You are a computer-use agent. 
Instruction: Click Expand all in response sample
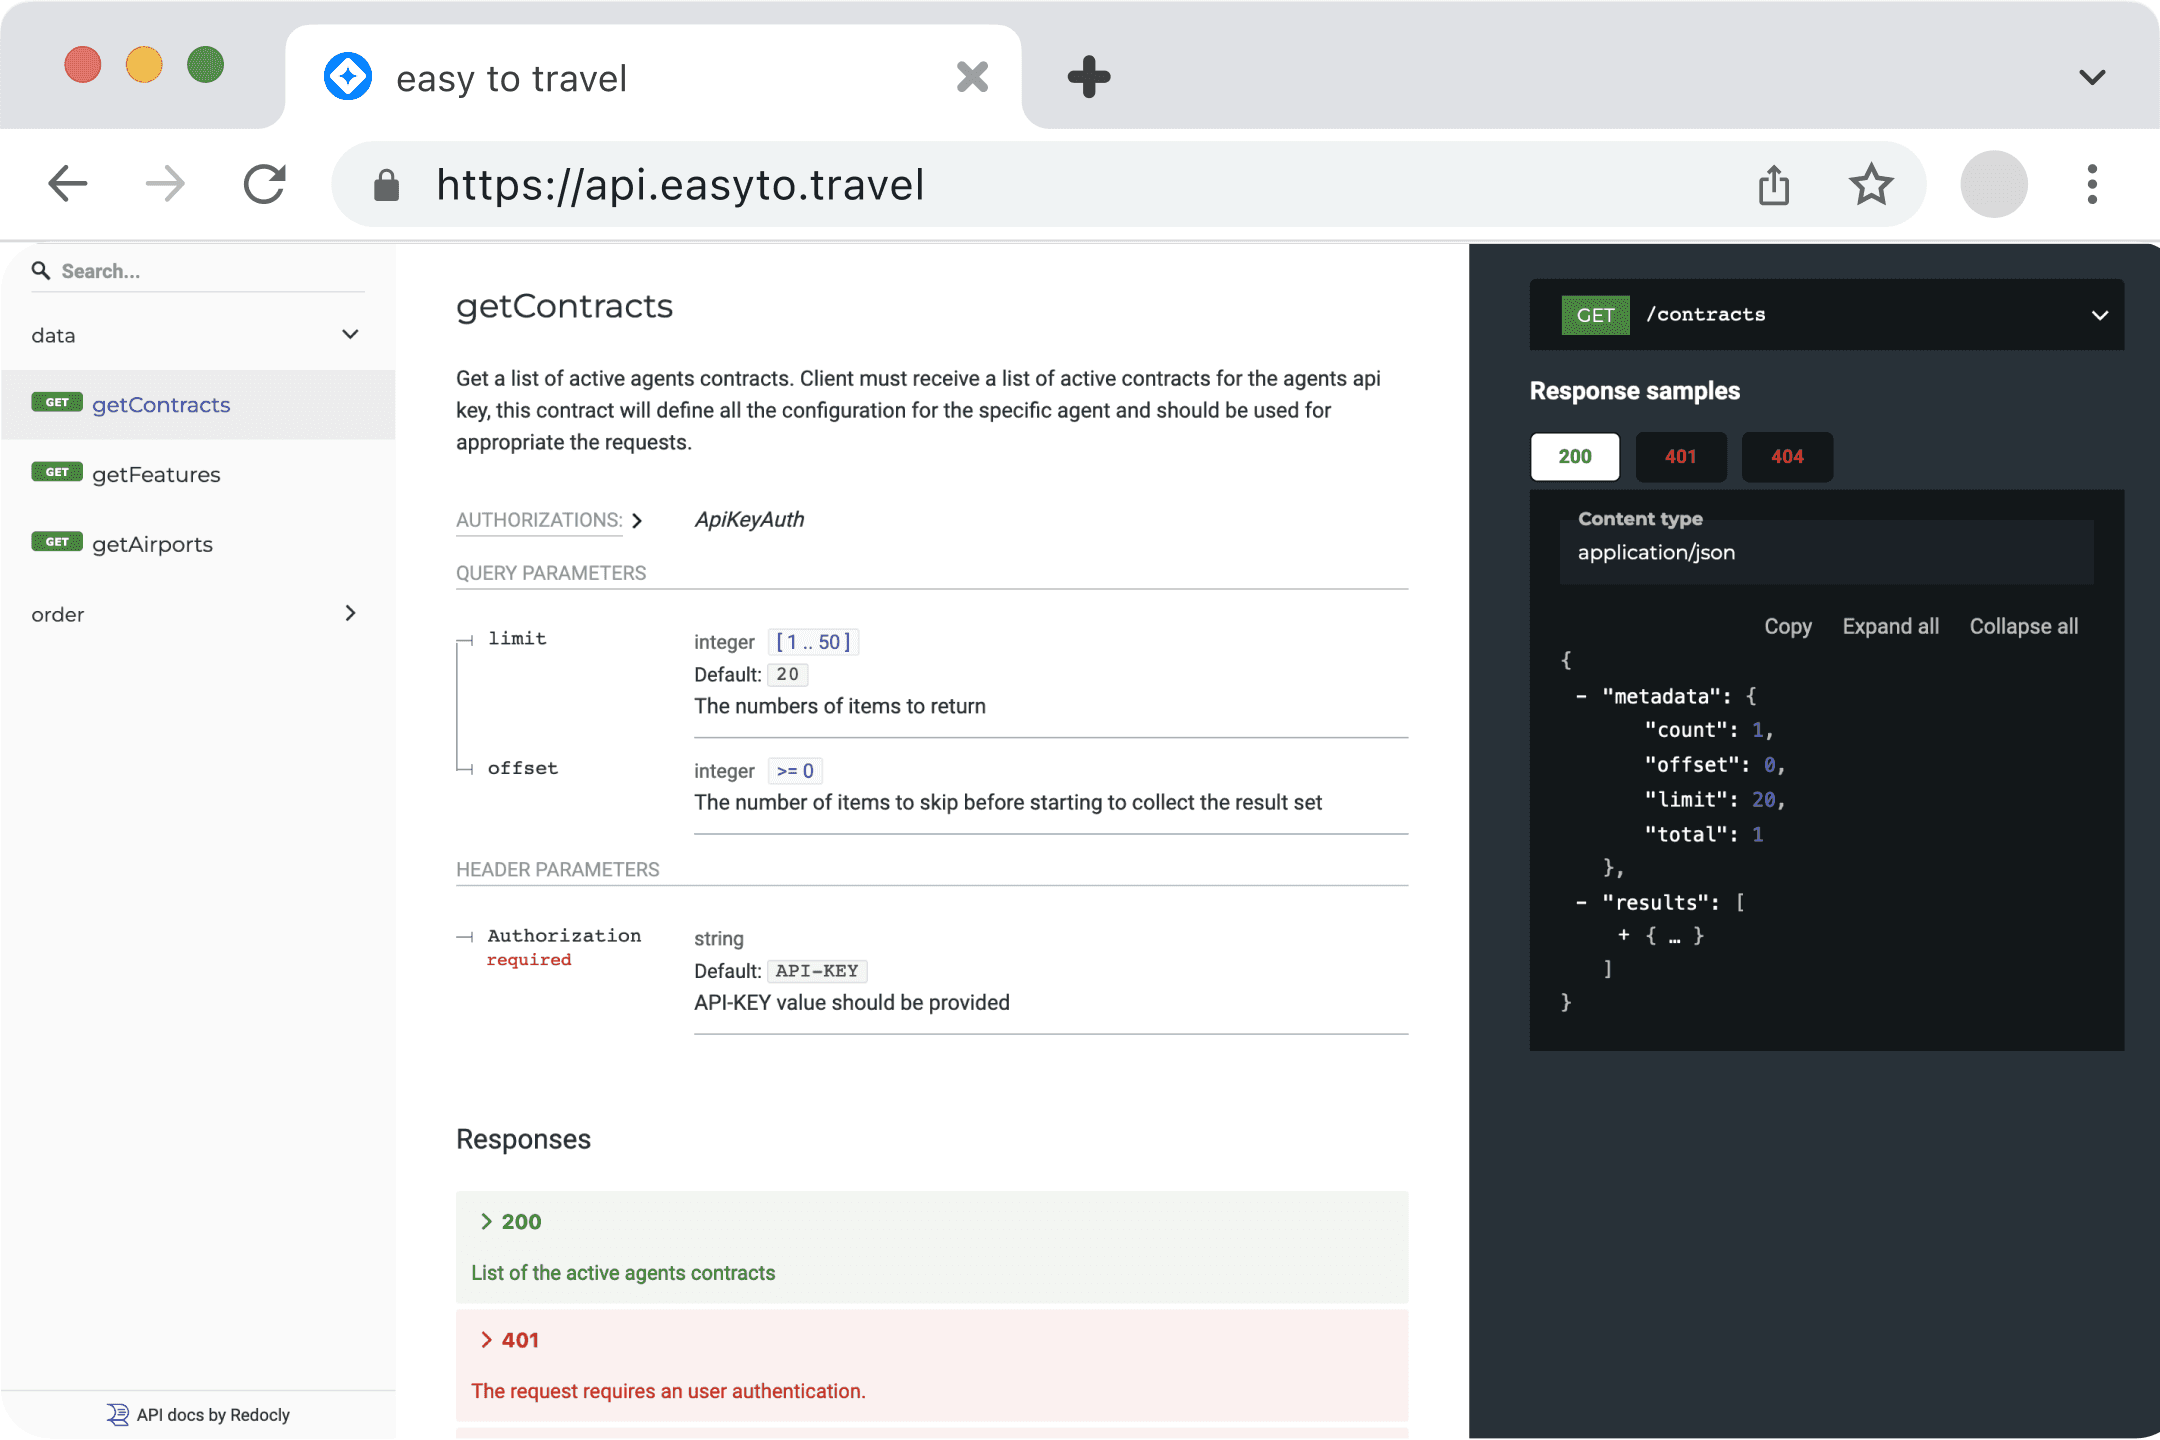1890,627
